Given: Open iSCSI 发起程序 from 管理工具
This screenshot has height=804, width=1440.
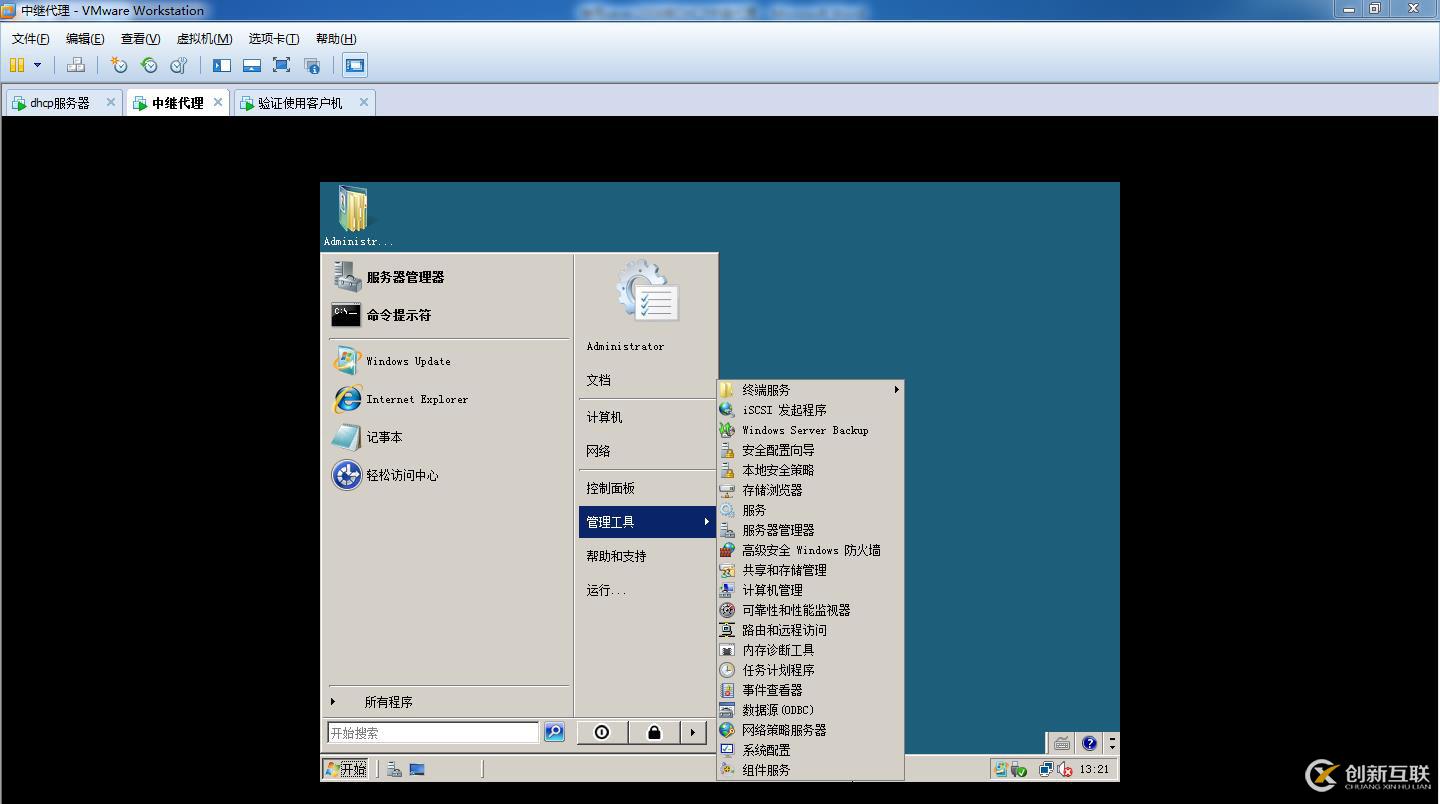Looking at the screenshot, I should click(810, 410).
